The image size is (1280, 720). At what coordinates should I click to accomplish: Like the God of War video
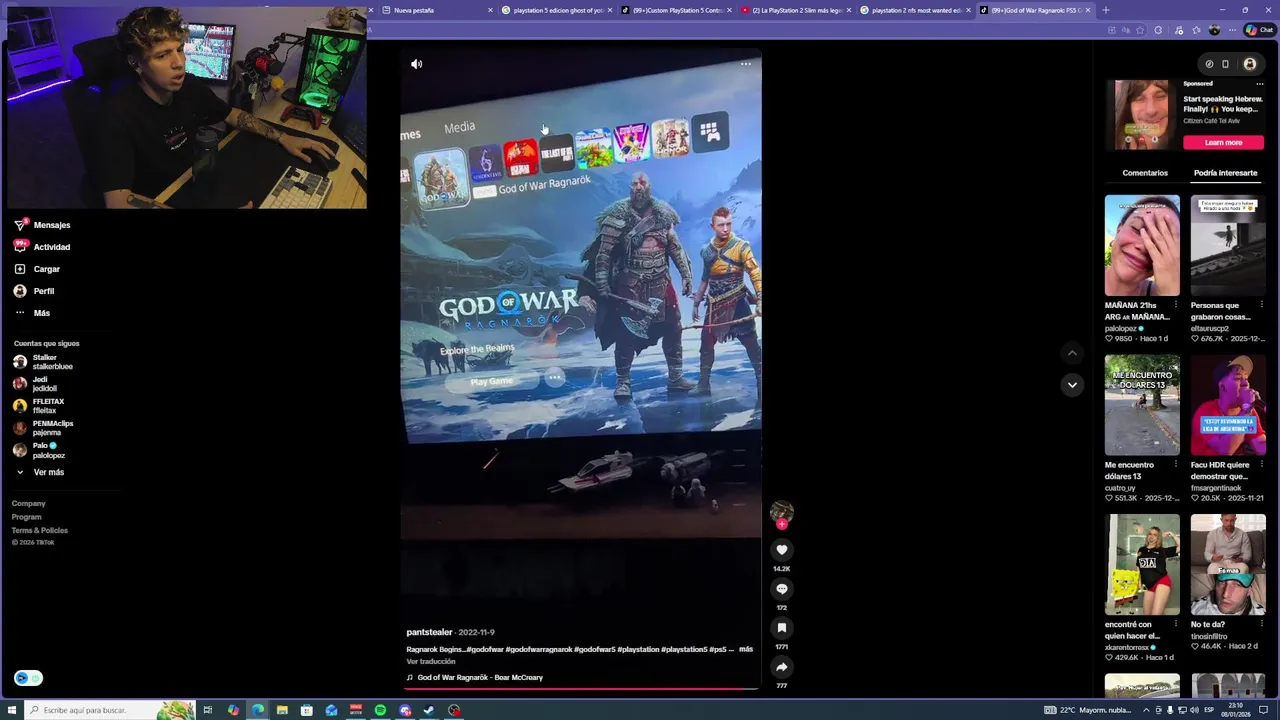pos(782,550)
